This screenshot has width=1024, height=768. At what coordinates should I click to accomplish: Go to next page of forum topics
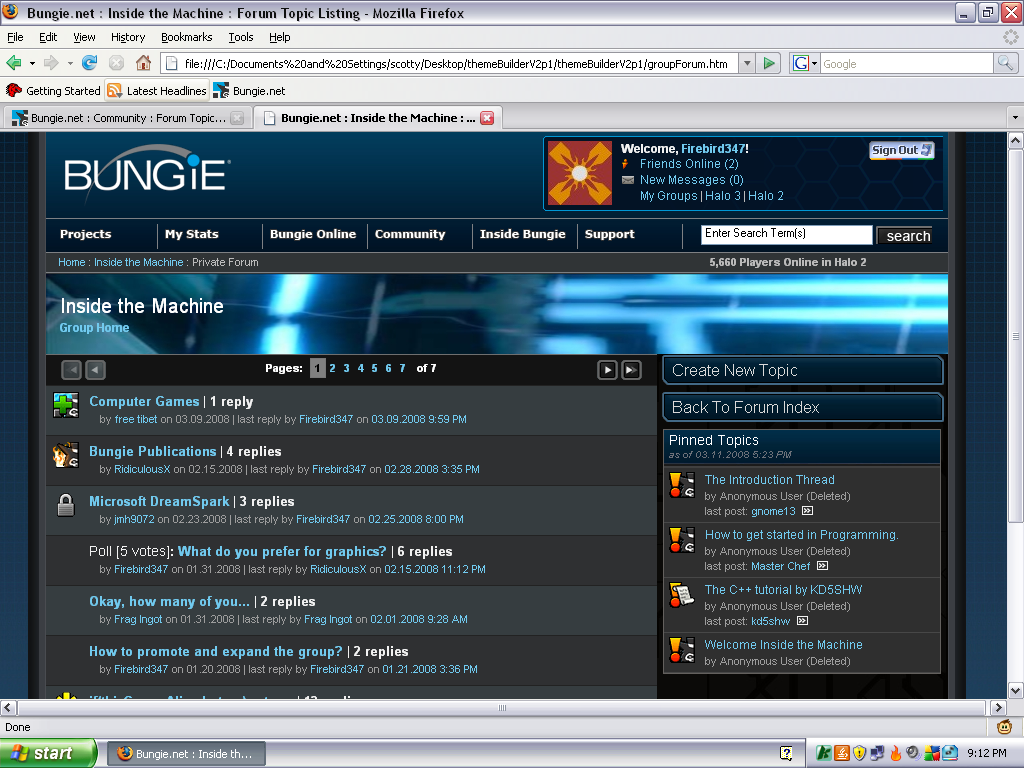[607, 370]
